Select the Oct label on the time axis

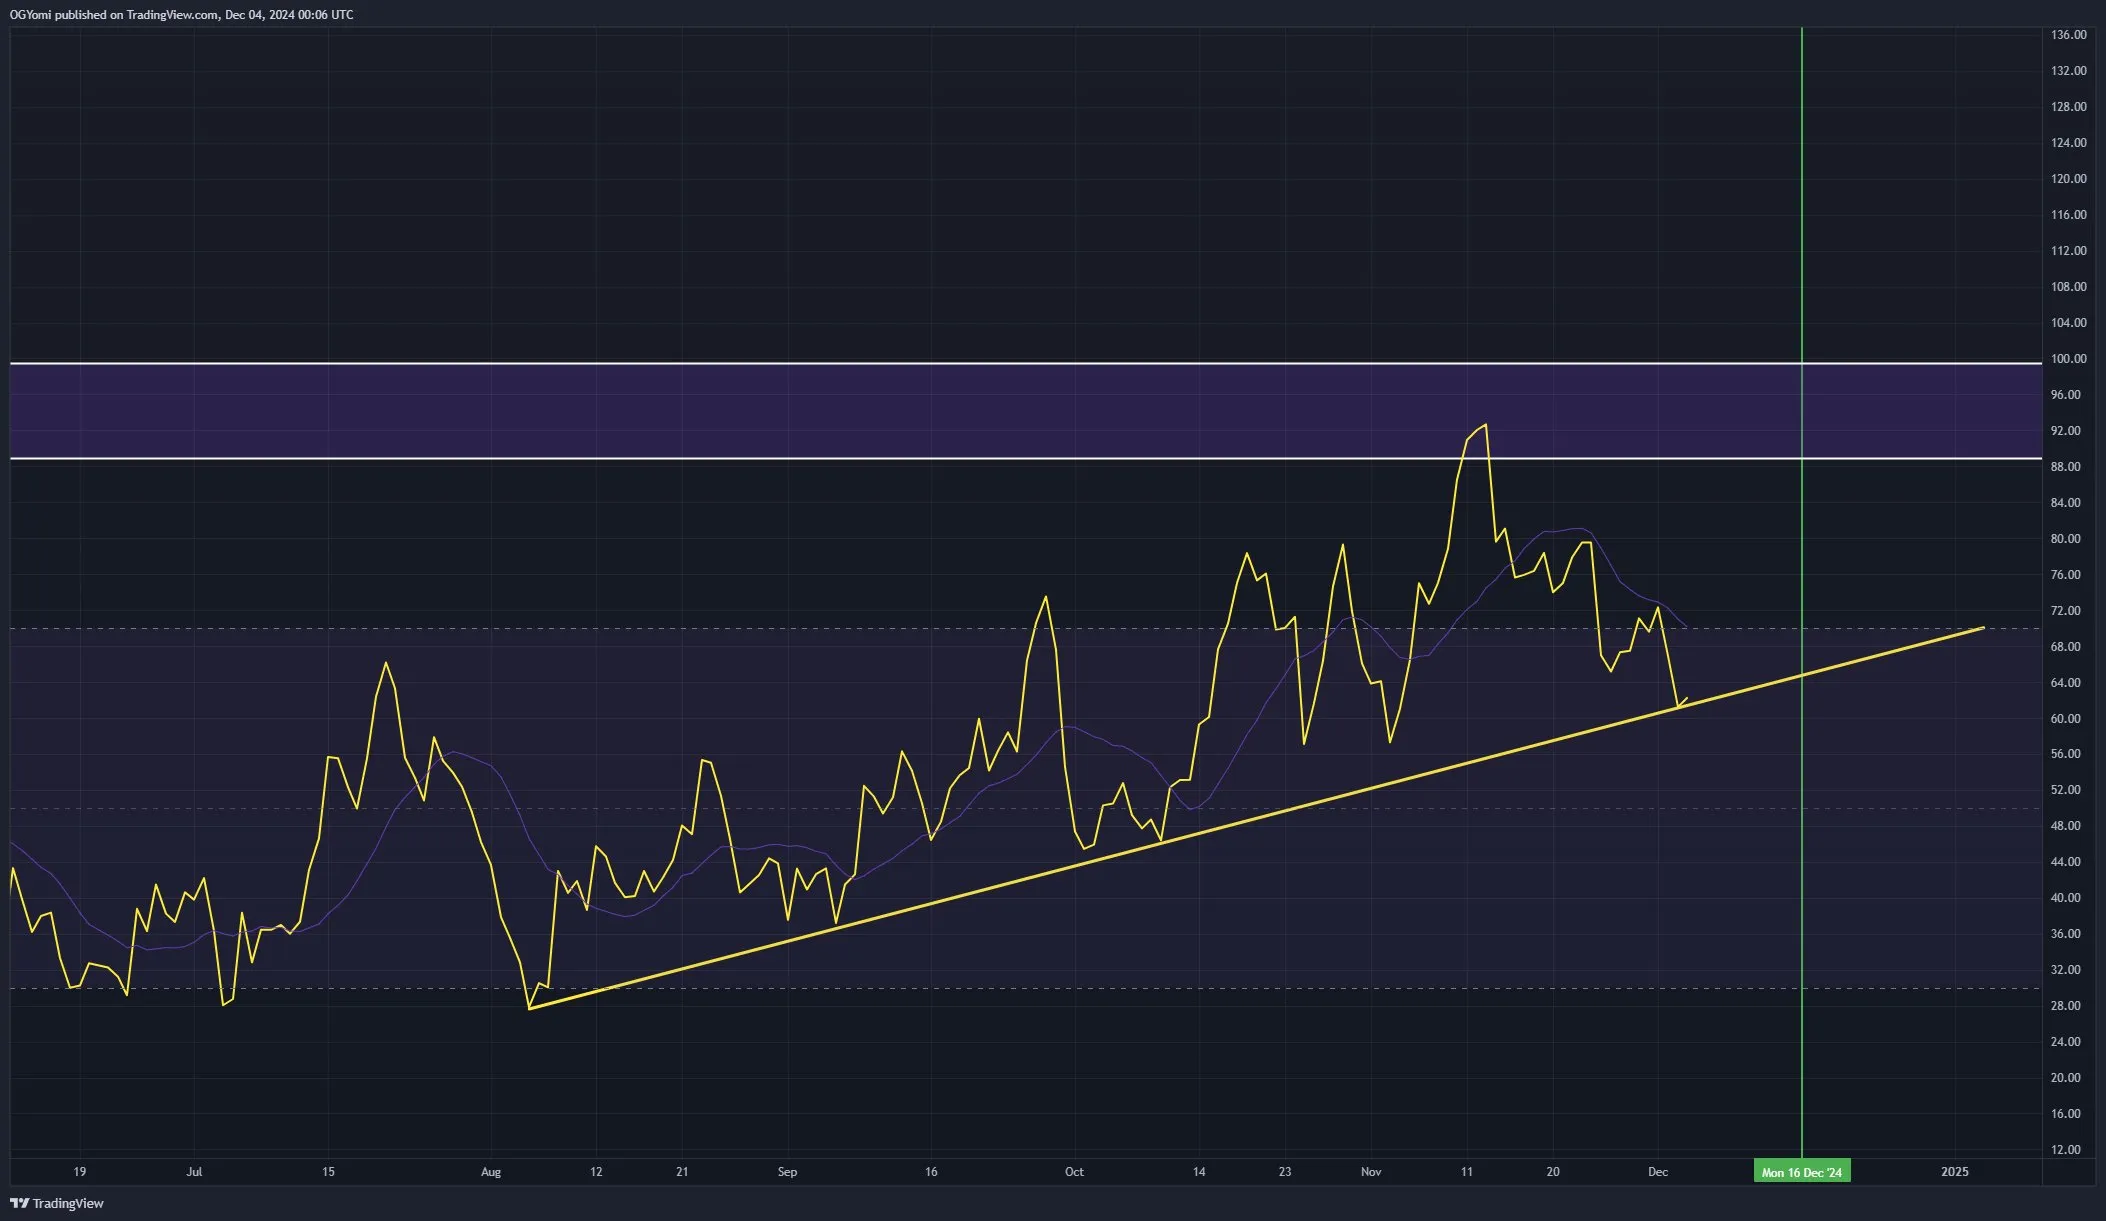(x=1074, y=1171)
